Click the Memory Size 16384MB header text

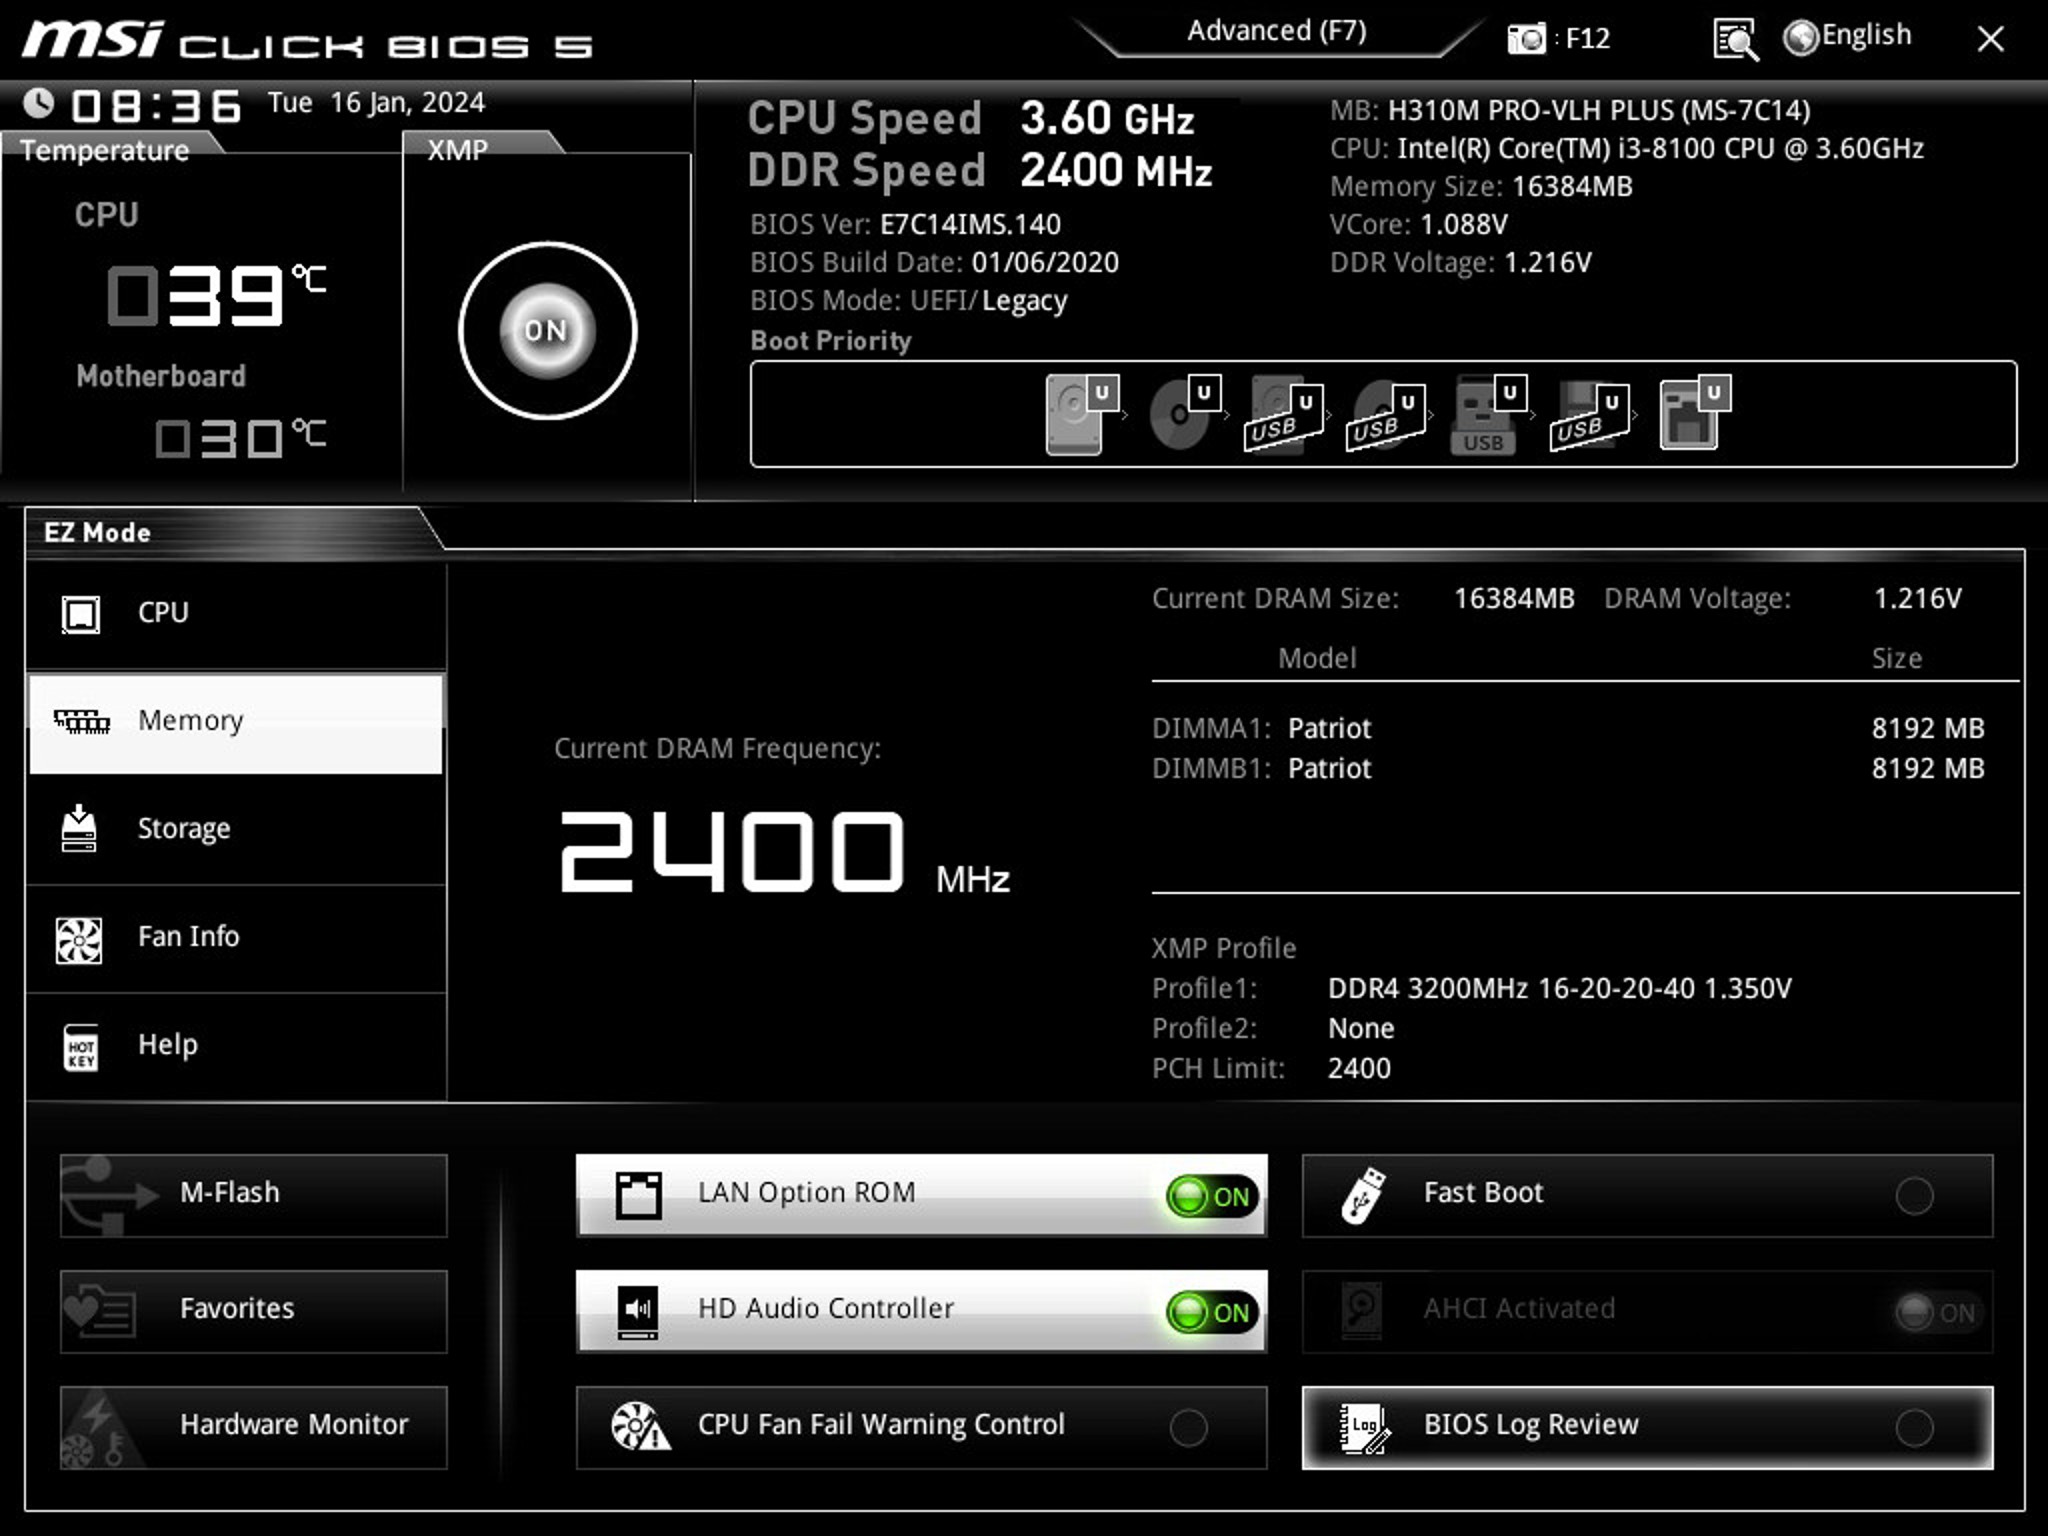pos(1481,186)
